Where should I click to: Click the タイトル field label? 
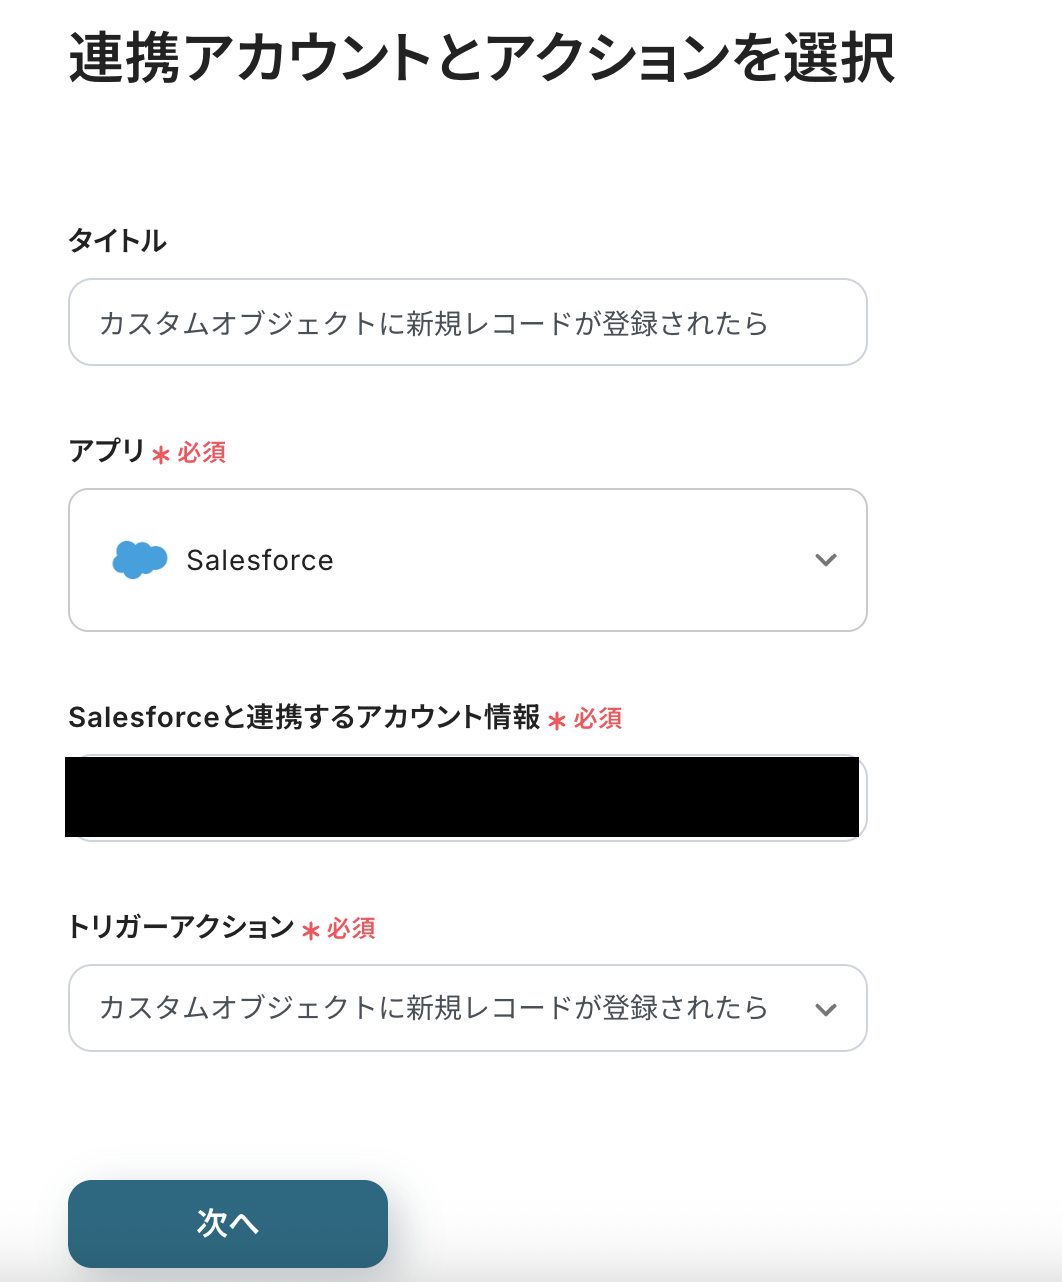[117, 241]
